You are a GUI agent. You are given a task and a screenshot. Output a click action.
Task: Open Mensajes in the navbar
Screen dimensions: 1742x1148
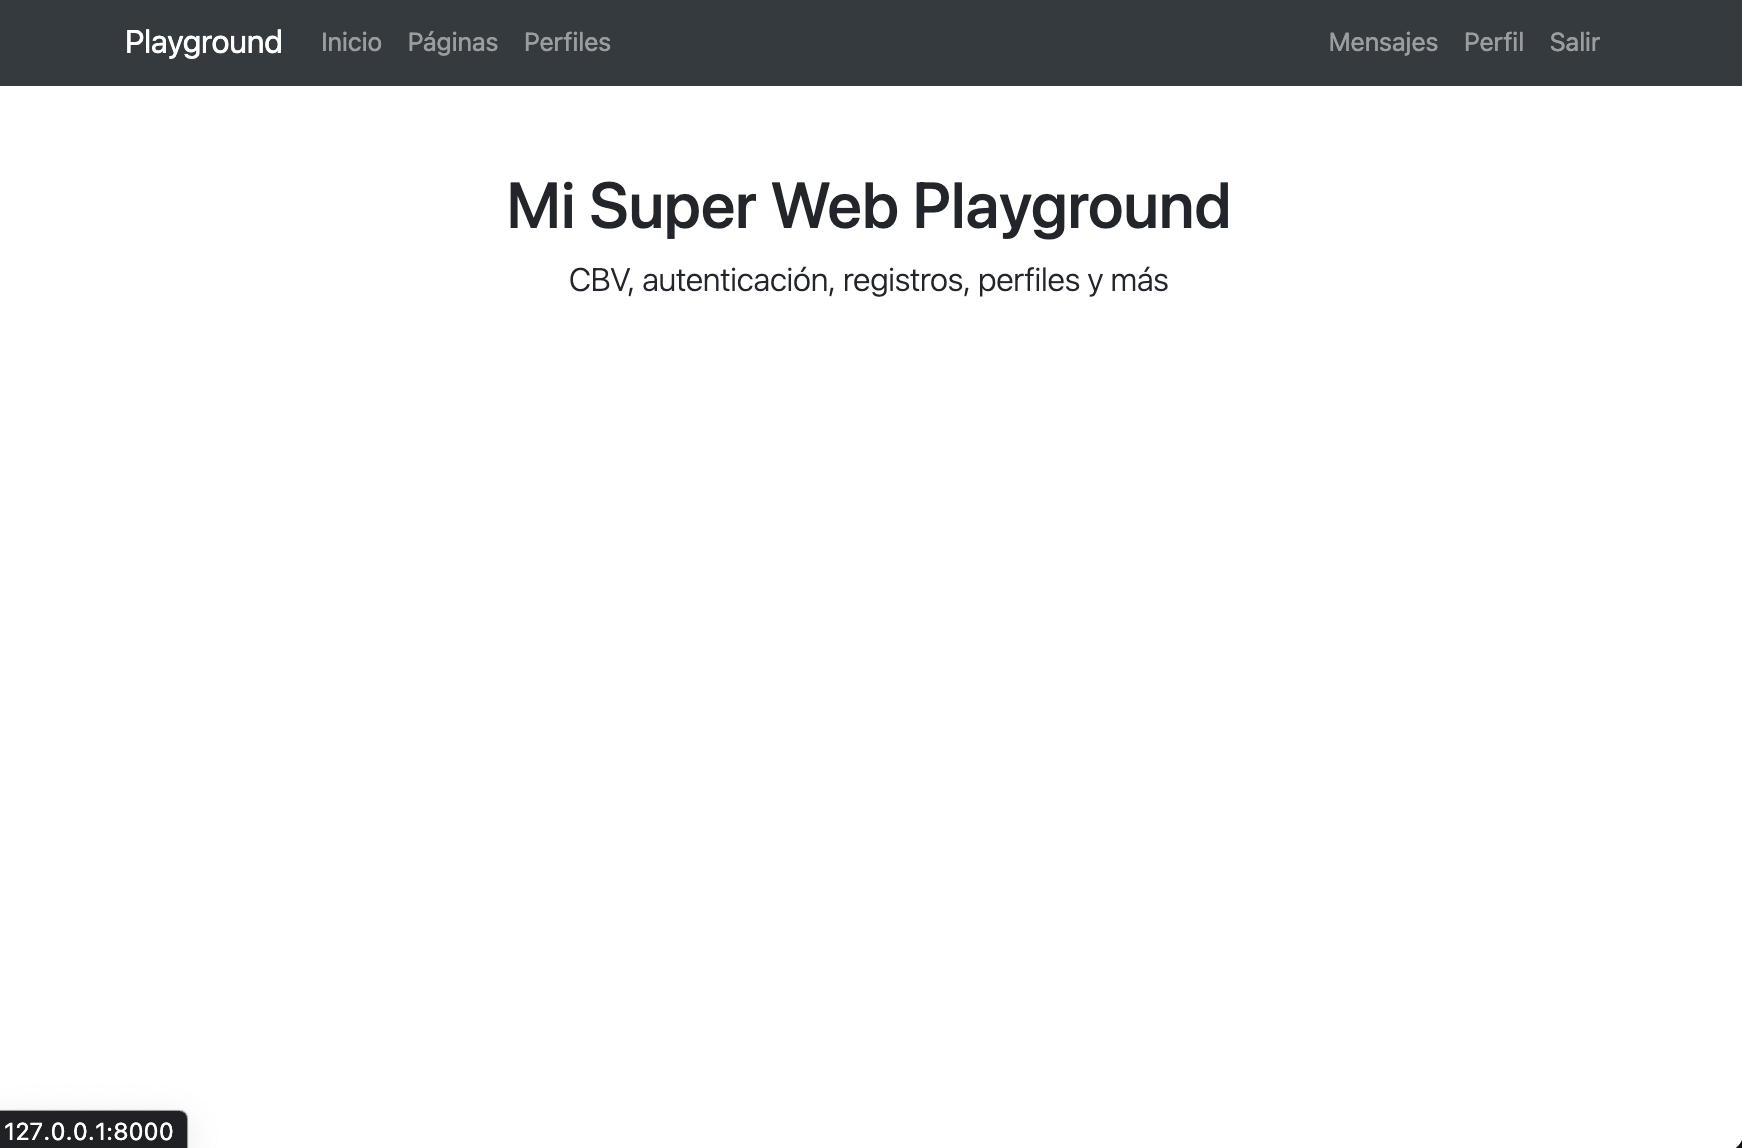tap(1383, 42)
